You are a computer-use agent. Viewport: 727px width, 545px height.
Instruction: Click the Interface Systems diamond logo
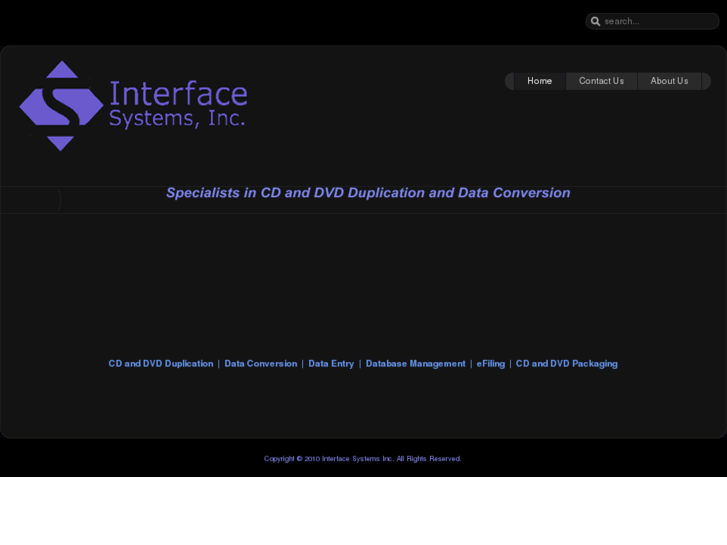(61, 106)
